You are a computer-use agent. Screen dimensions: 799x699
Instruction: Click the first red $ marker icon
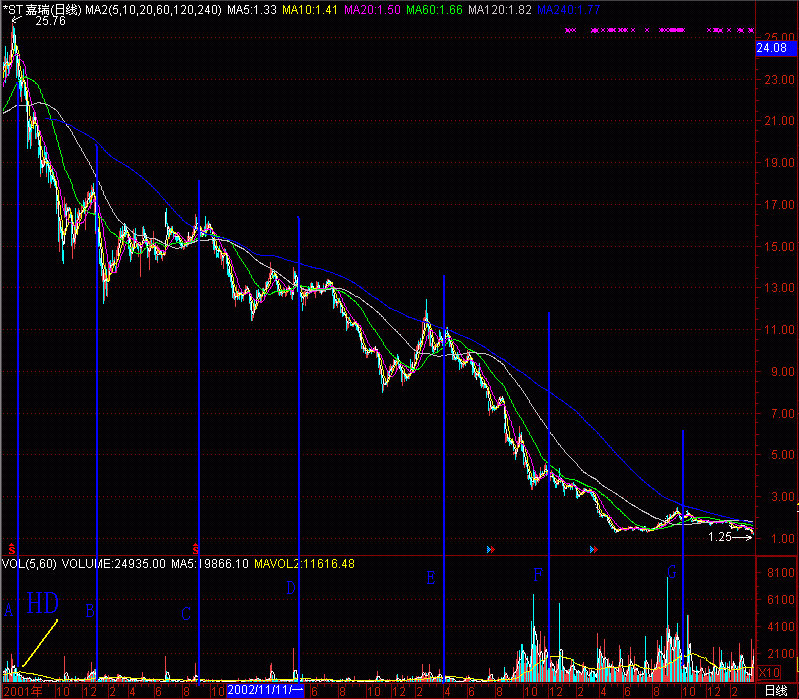click(x=11, y=548)
